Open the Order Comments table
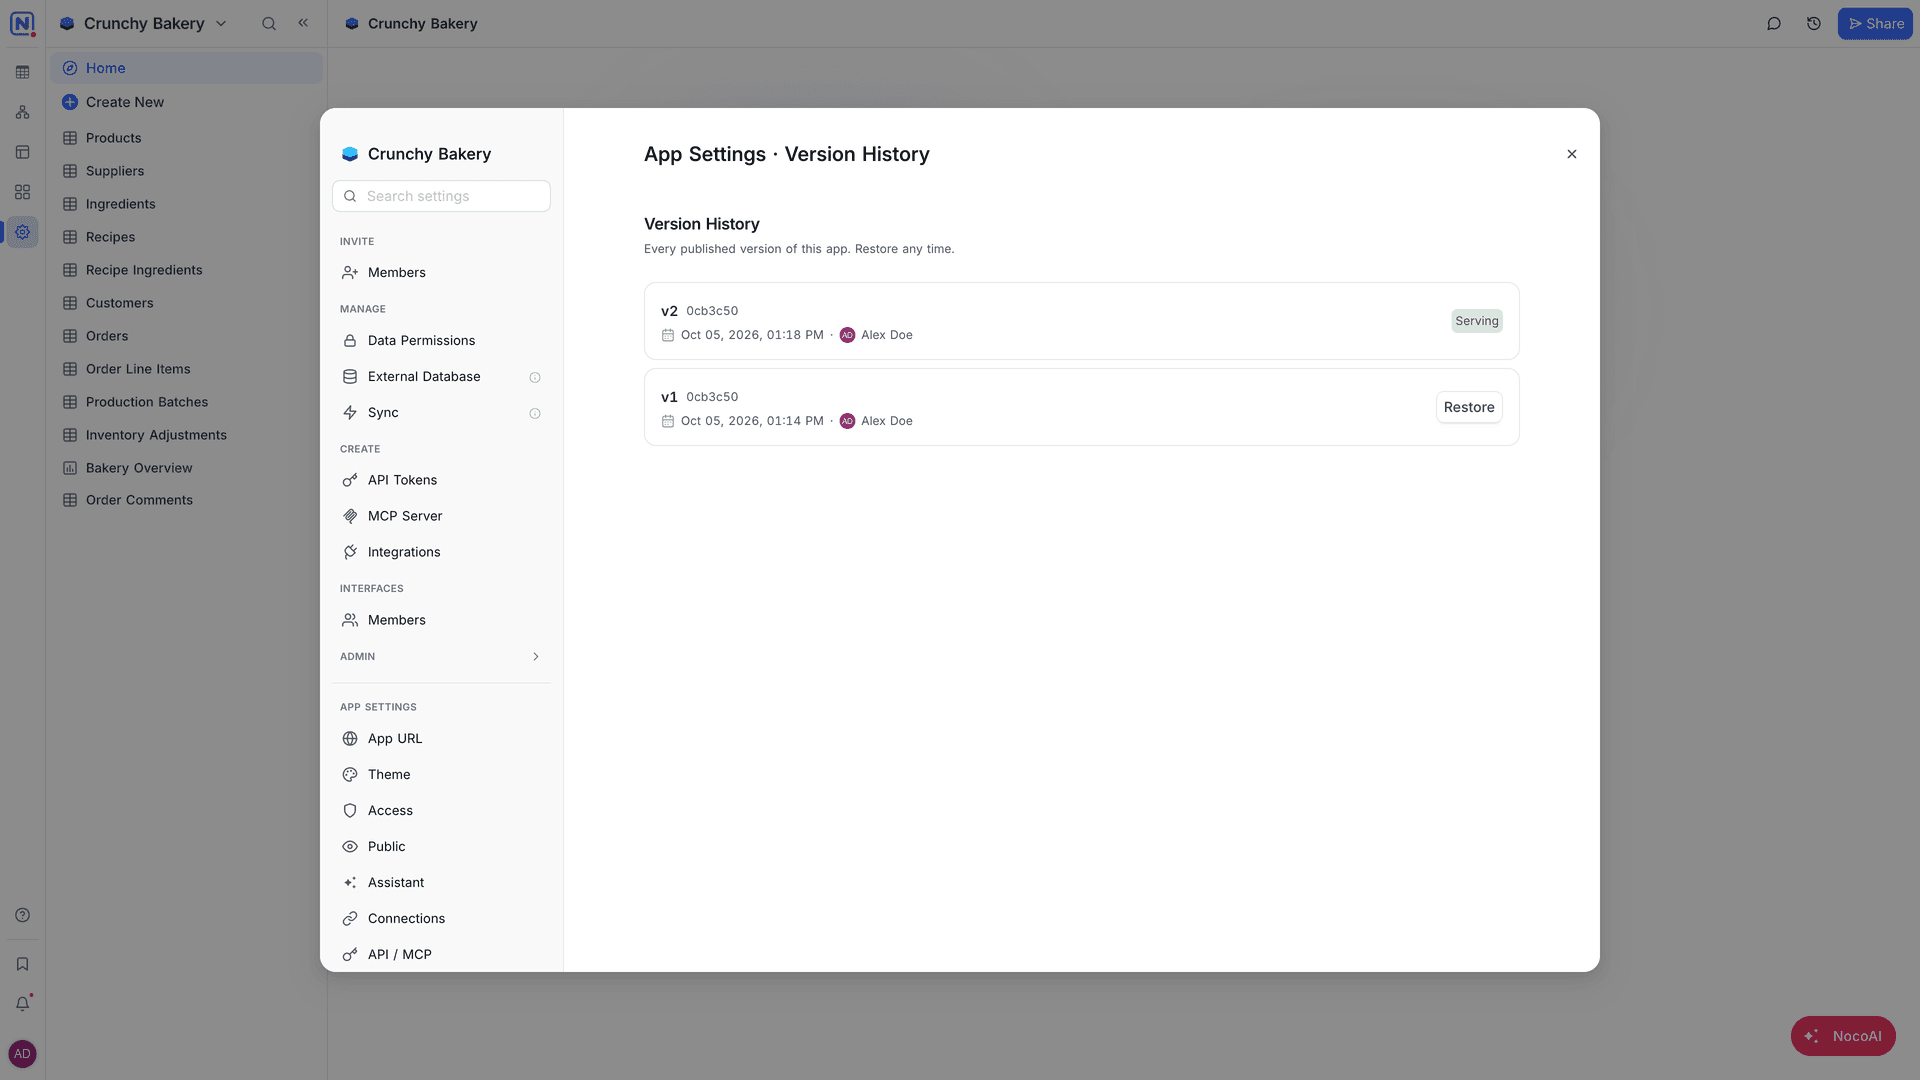The height and width of the screenshot is (1080, 1920). click(186, 500)
